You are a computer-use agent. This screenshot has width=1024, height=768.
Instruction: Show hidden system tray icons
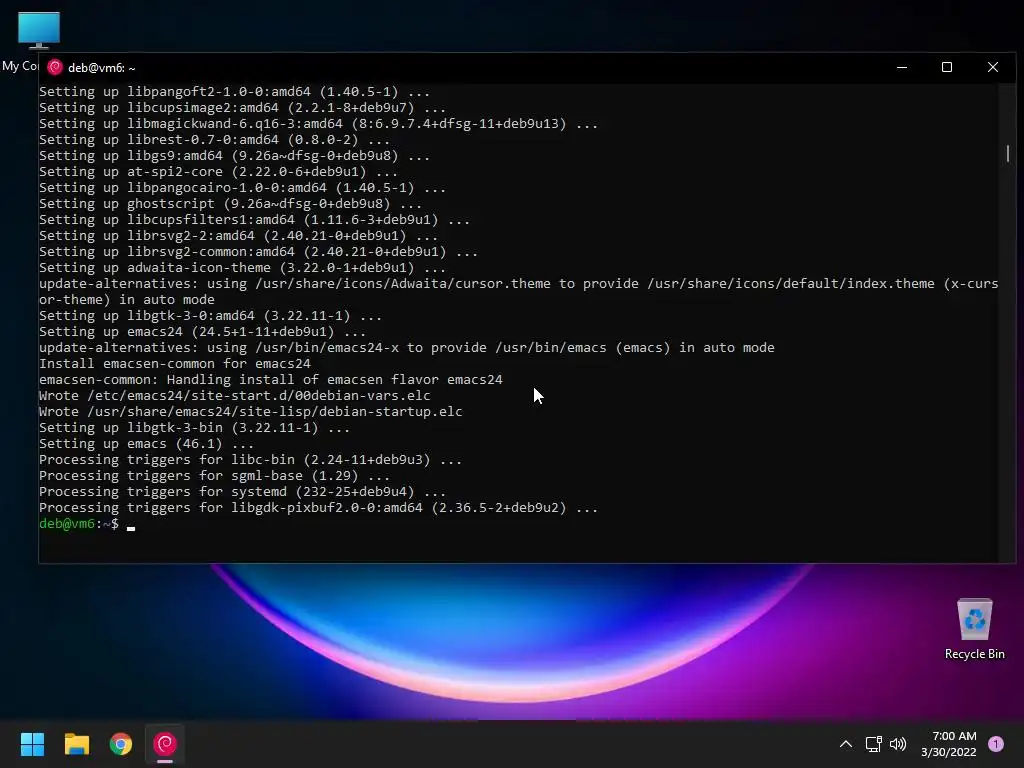[846, 744]
